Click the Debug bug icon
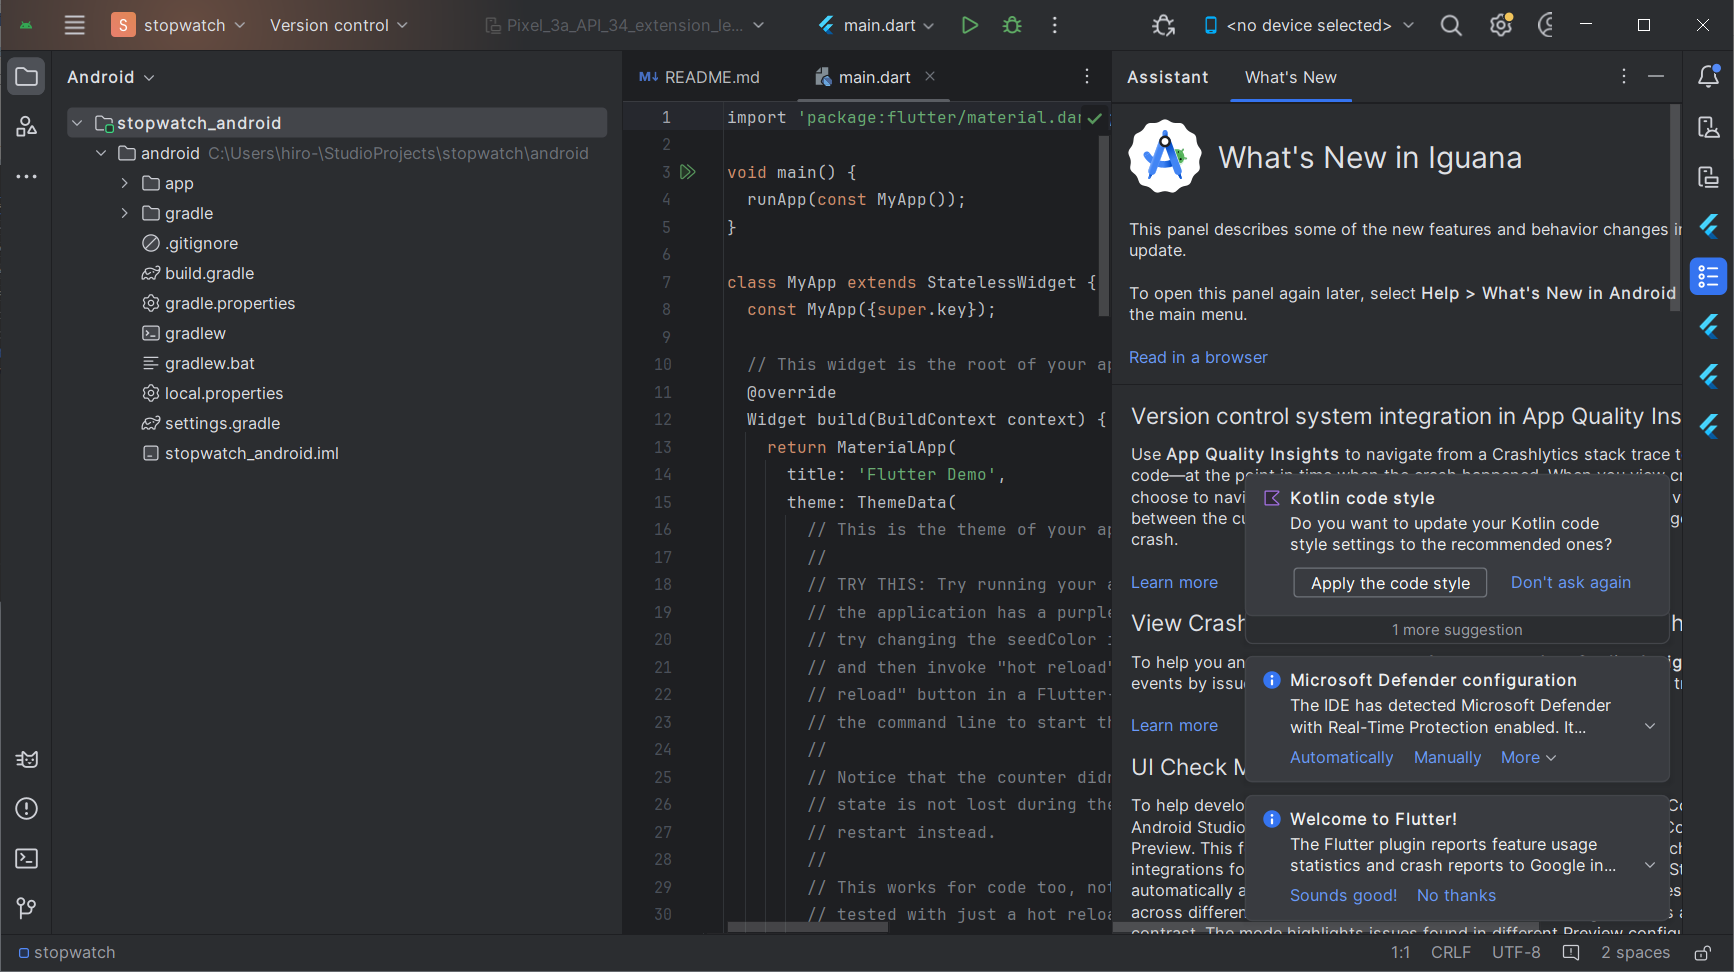 [x=1012, y=25]
